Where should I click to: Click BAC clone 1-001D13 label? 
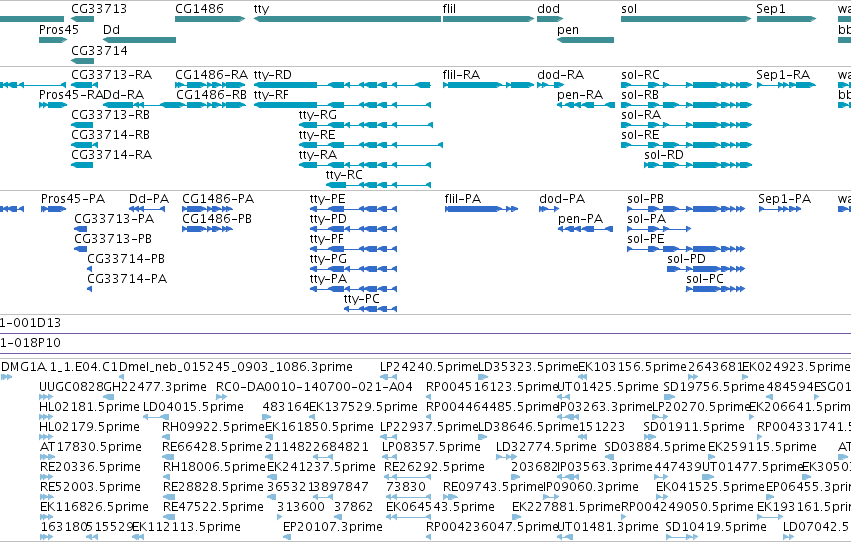pyautogui.click(x=30, y=323)
